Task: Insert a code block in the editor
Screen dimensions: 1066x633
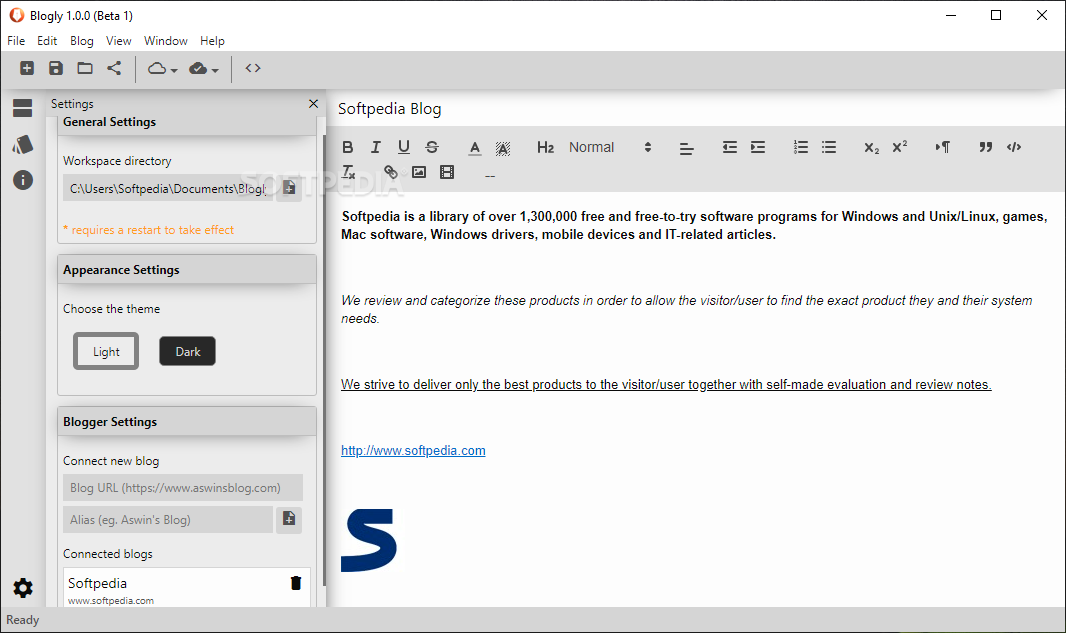Action: [1014, 147]
